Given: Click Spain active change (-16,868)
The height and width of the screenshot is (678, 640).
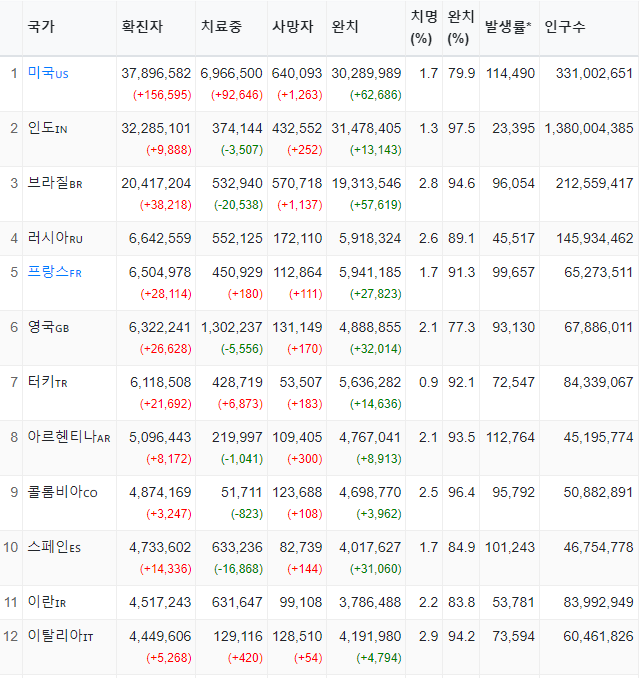Looking at the screenshot, I should pyautogui.click(x=239, y=568).
